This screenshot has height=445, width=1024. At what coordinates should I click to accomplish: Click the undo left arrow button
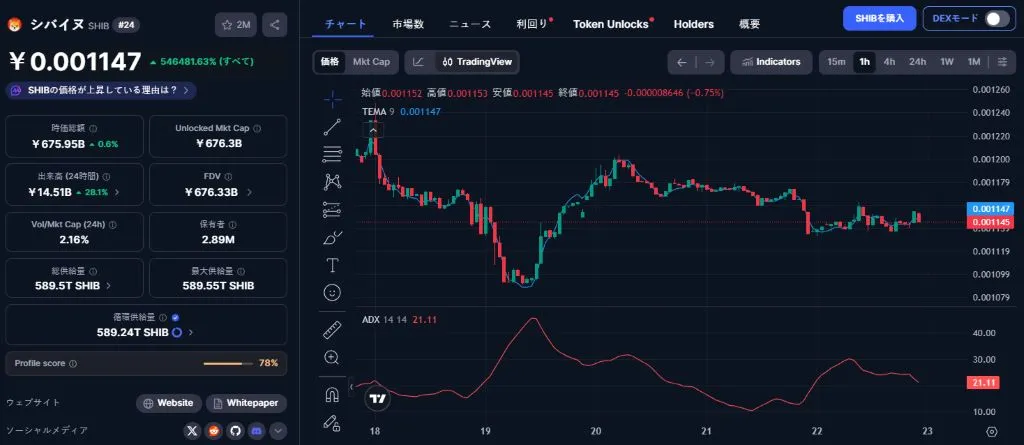tap(682, 62)
